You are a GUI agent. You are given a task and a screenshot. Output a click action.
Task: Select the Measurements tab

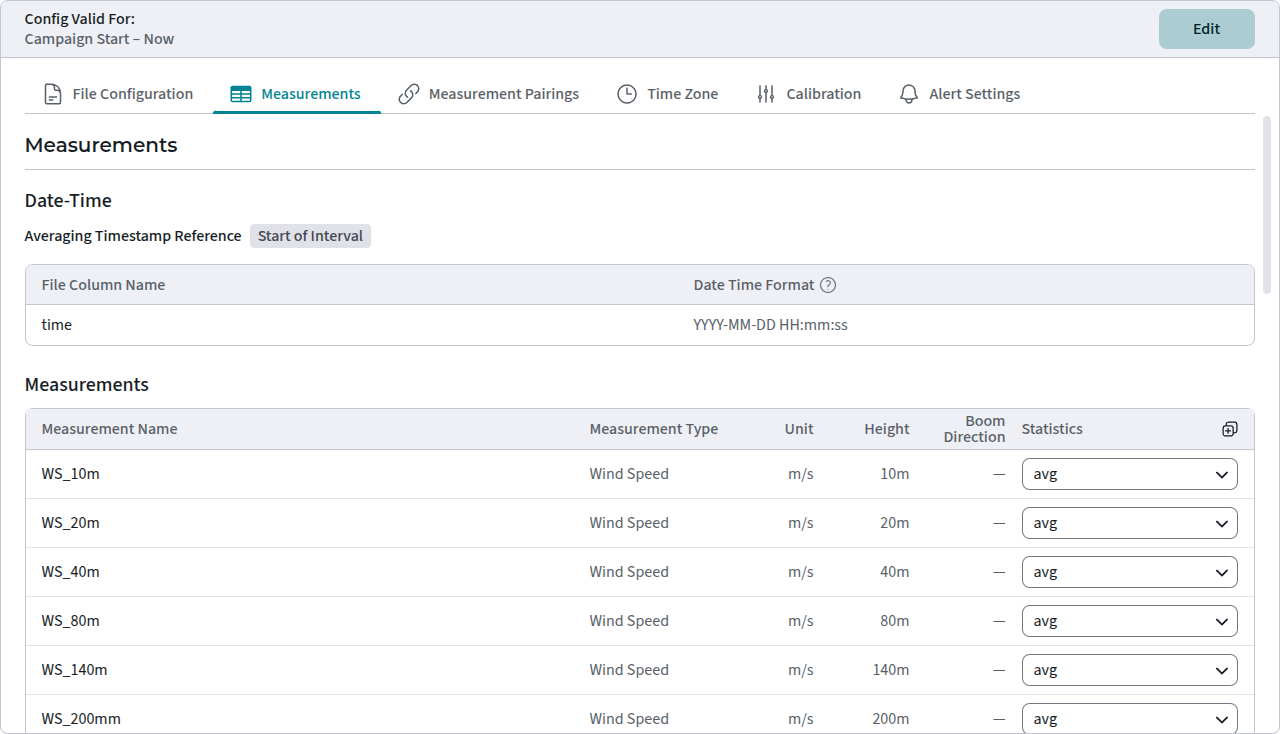tap(296, 94)
